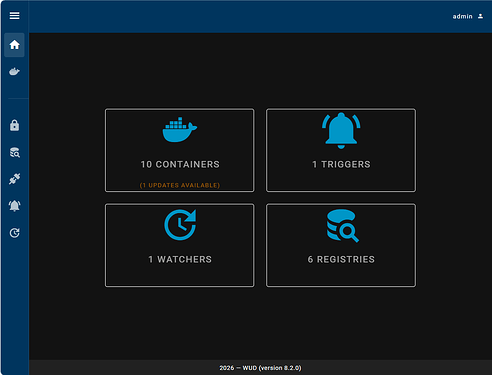Click the WUD version 8.2.0 footer text
492x375 pixels.
[x=260, y=368]
